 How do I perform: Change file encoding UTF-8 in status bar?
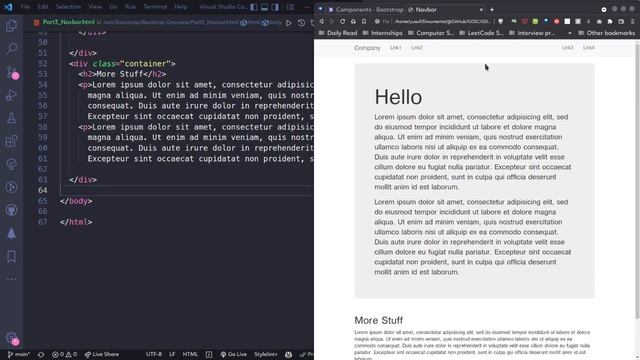point(154,354)
